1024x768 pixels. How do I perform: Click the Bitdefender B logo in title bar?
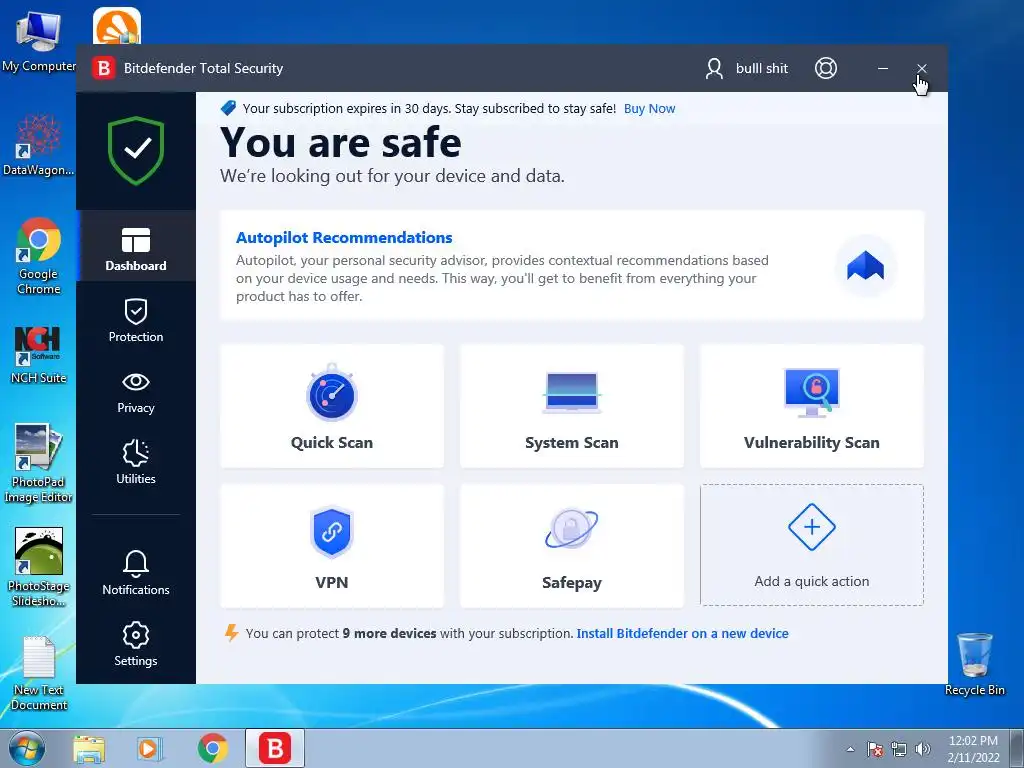(103, 68)
